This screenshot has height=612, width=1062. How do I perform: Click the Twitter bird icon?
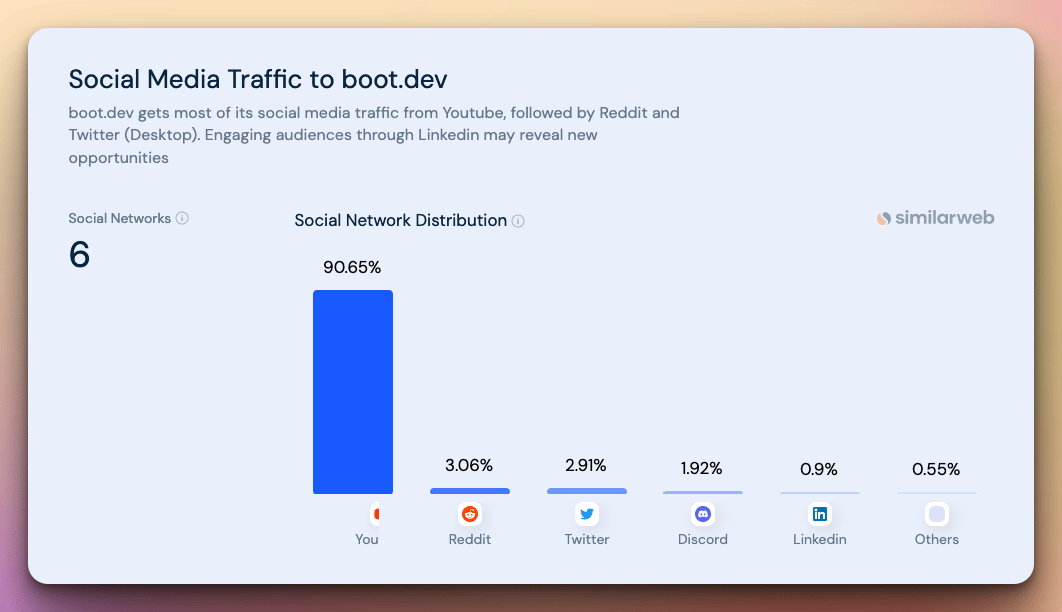(587, 514)
